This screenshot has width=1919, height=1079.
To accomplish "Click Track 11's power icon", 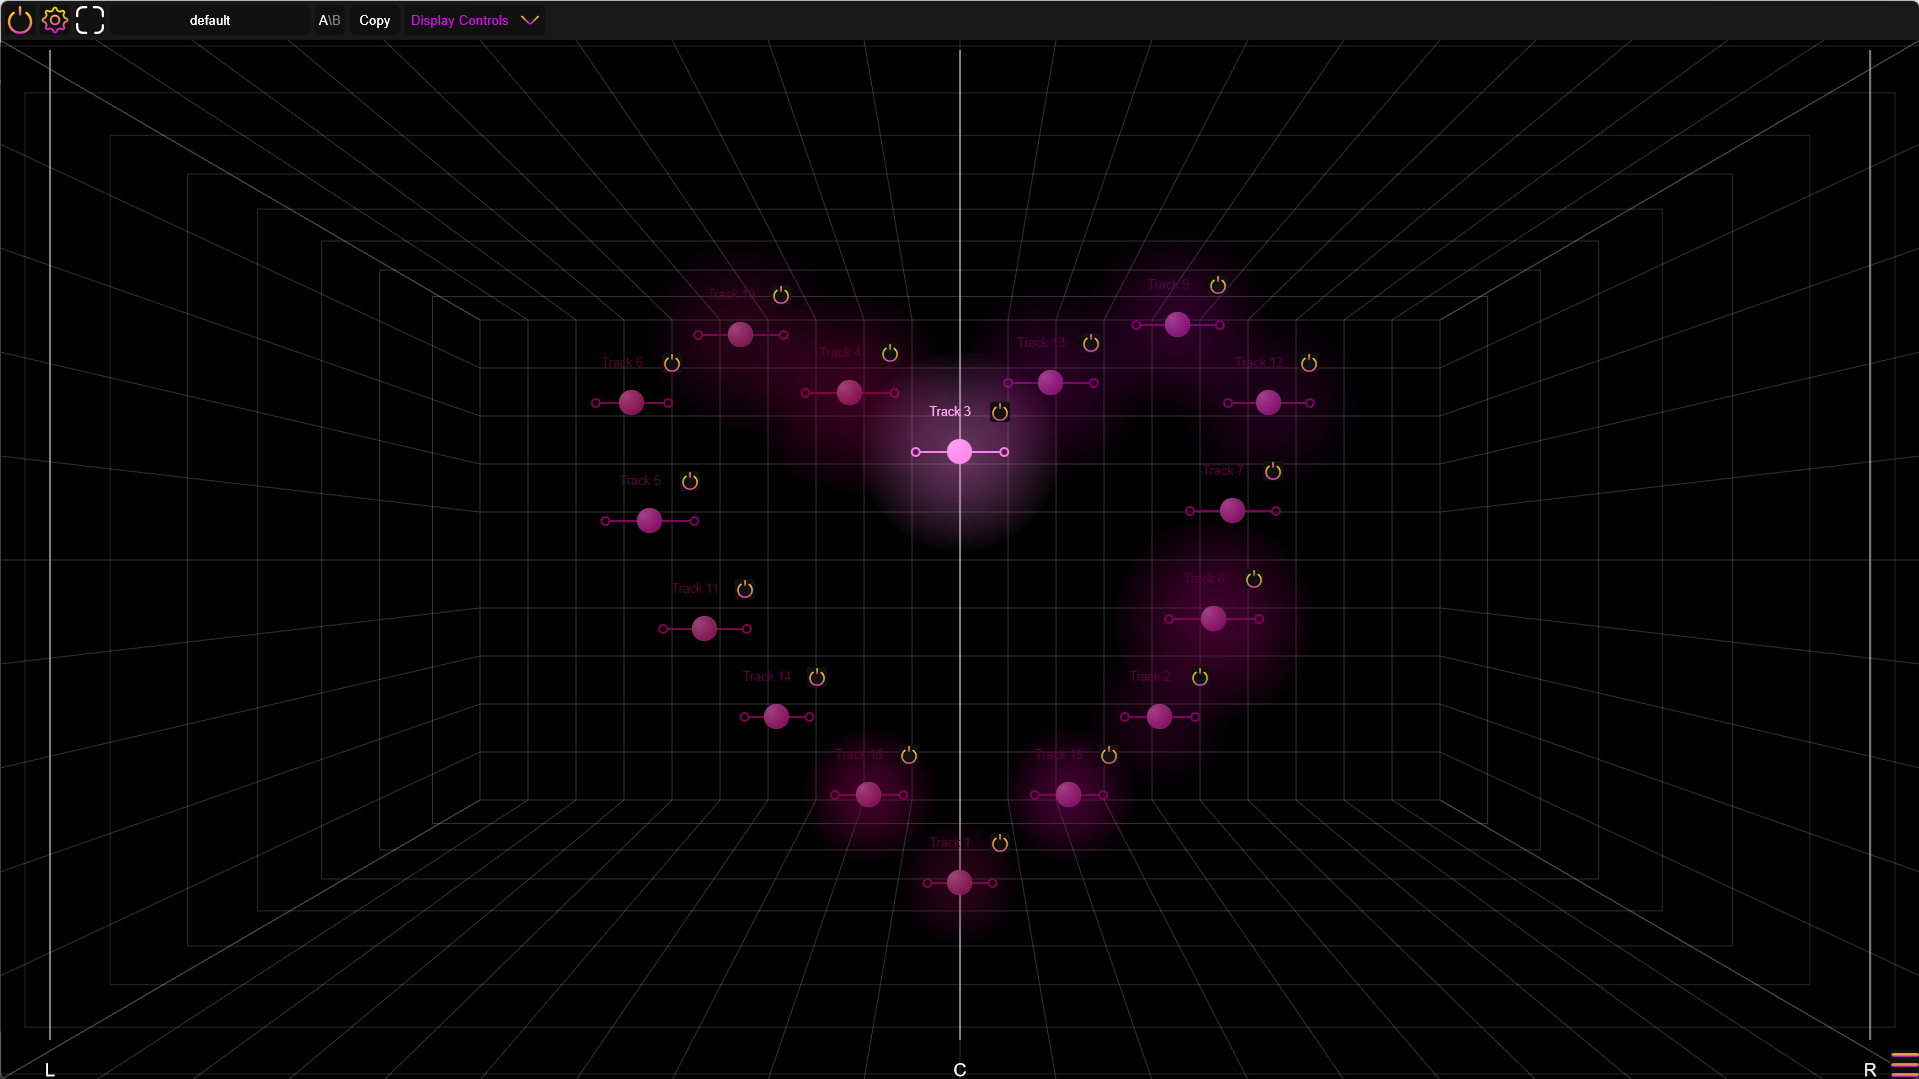I will [745, 589].
